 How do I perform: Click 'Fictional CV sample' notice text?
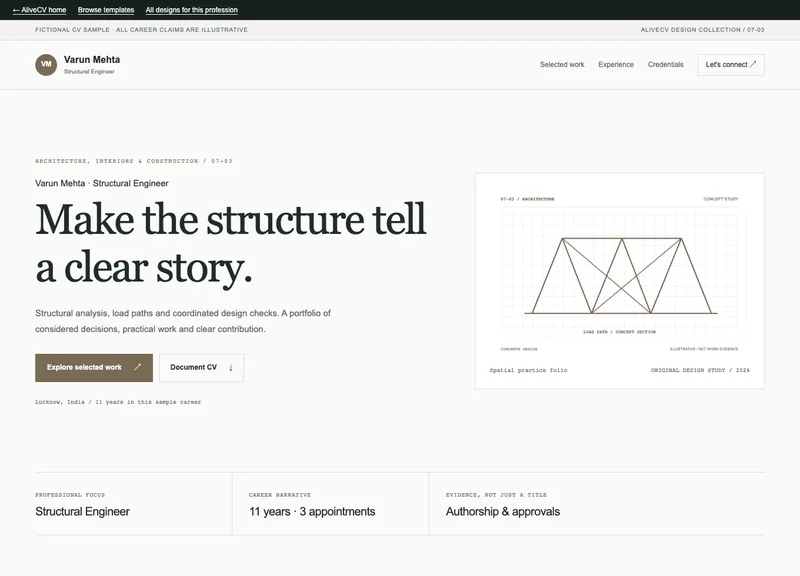point(141,30)
